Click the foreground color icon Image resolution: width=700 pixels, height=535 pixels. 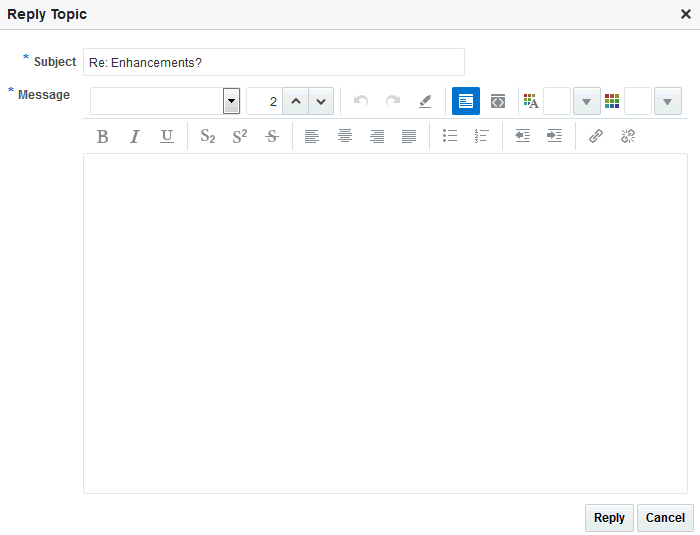(531, 101)
